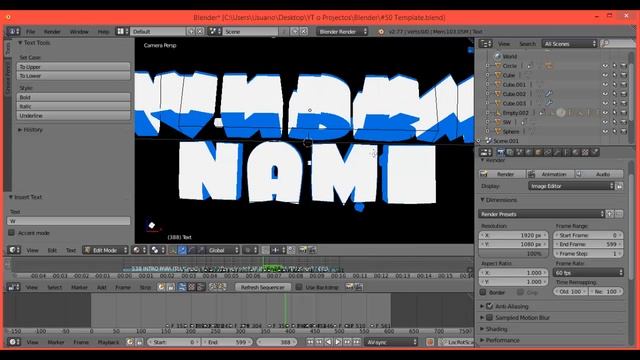Image resolution: width=640 pixels, height=360 pixels.
Task: Select the Material properties tab icon
Action: (576, 152)
